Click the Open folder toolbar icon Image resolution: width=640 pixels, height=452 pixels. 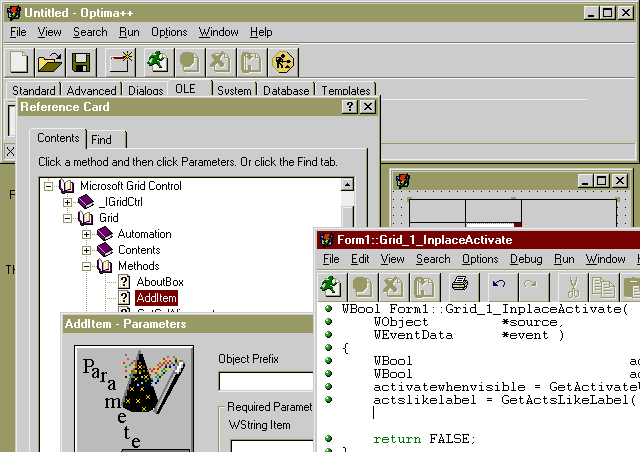pos(50,62)
